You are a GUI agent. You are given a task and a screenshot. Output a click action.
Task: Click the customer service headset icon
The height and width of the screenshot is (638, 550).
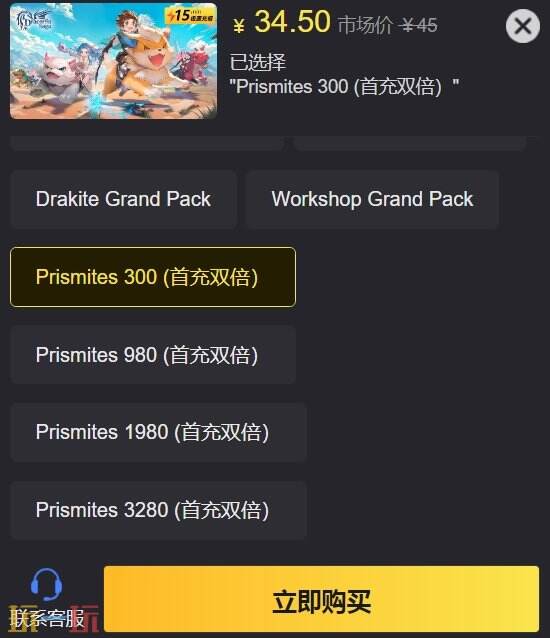(46, 585)
